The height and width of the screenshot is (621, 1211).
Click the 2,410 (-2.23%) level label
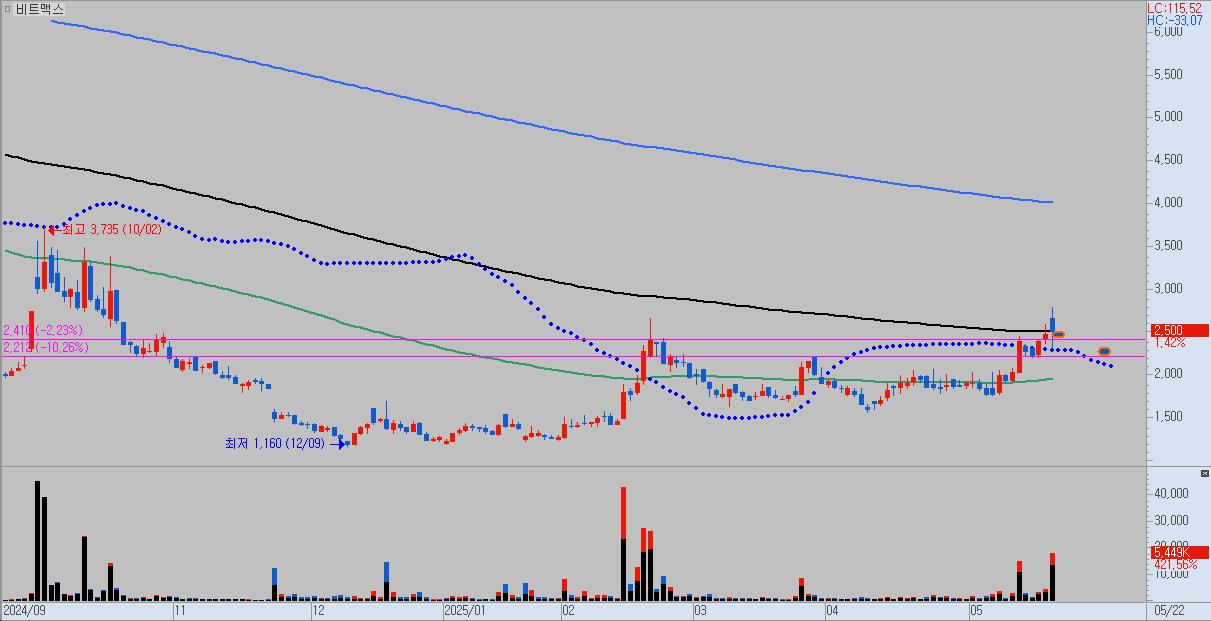coord(43,330)
